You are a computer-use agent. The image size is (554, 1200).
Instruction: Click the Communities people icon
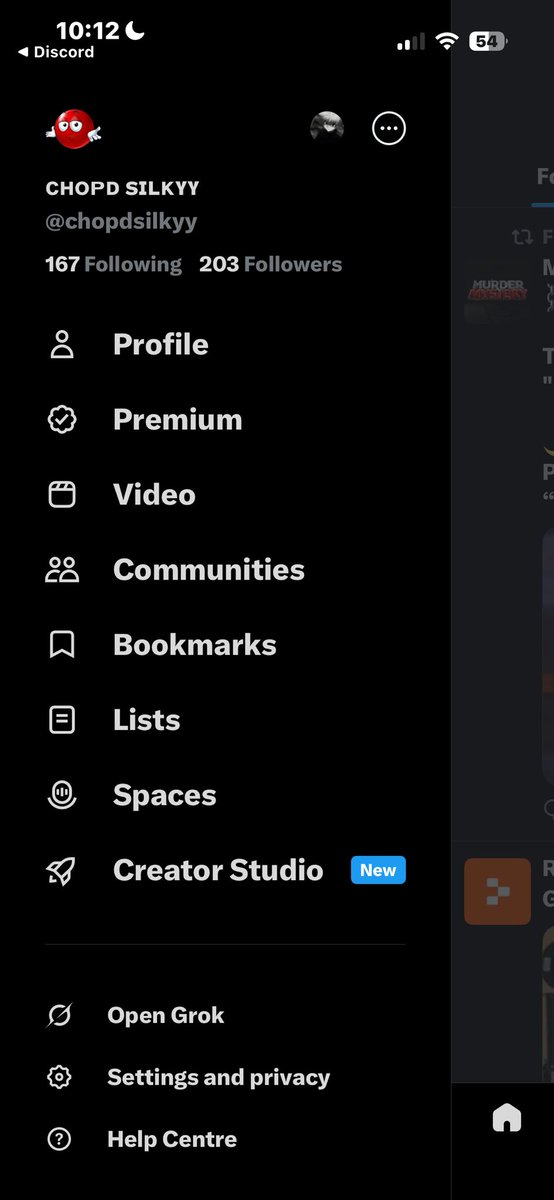point(62,570)
